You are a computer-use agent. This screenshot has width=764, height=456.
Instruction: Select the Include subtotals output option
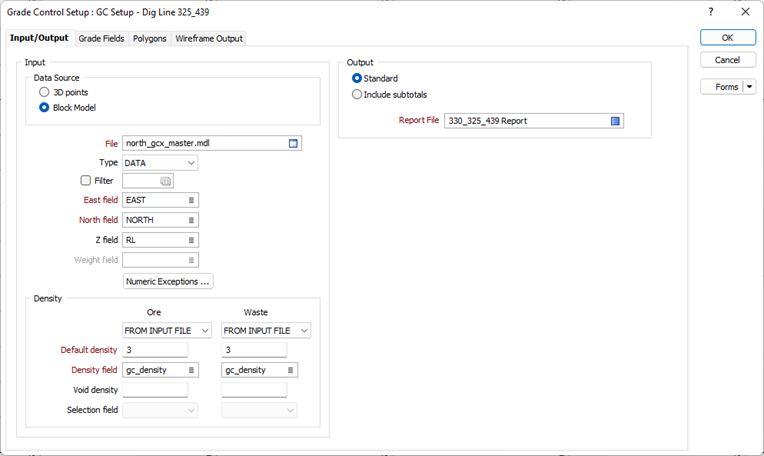click(357, 95)
